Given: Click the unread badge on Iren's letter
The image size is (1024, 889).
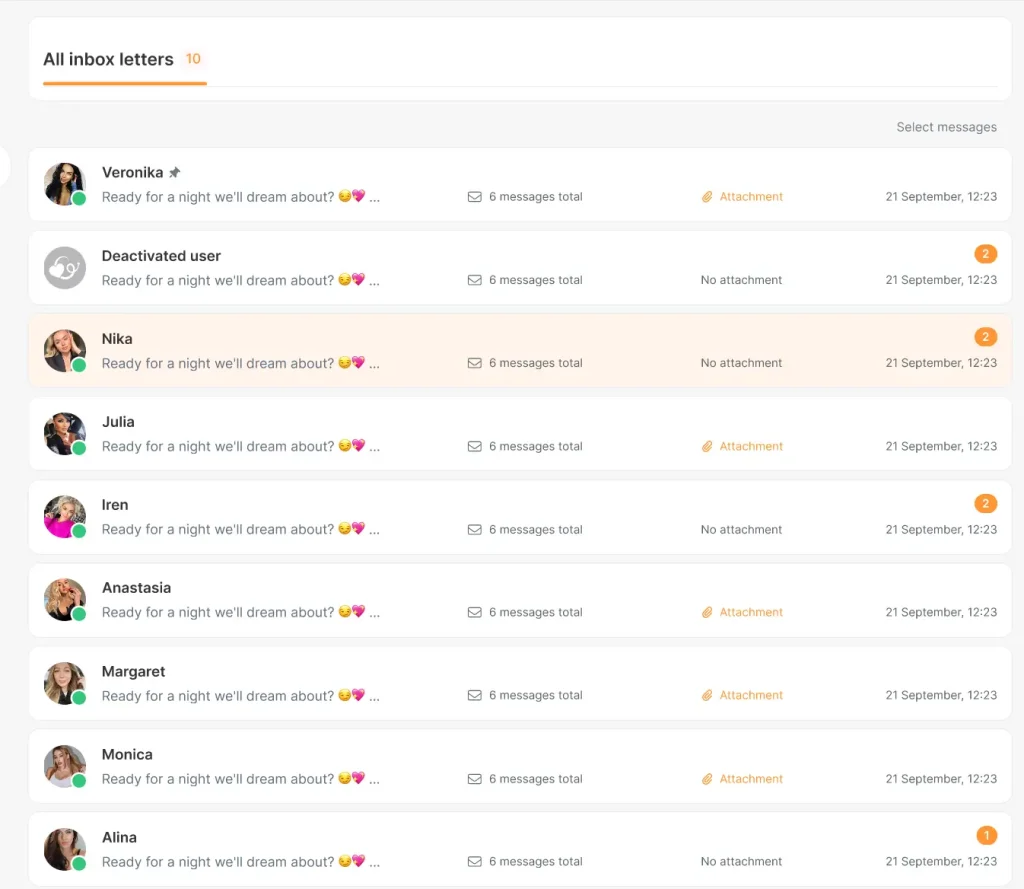Looking at the screenshot, I should (985, 504).
